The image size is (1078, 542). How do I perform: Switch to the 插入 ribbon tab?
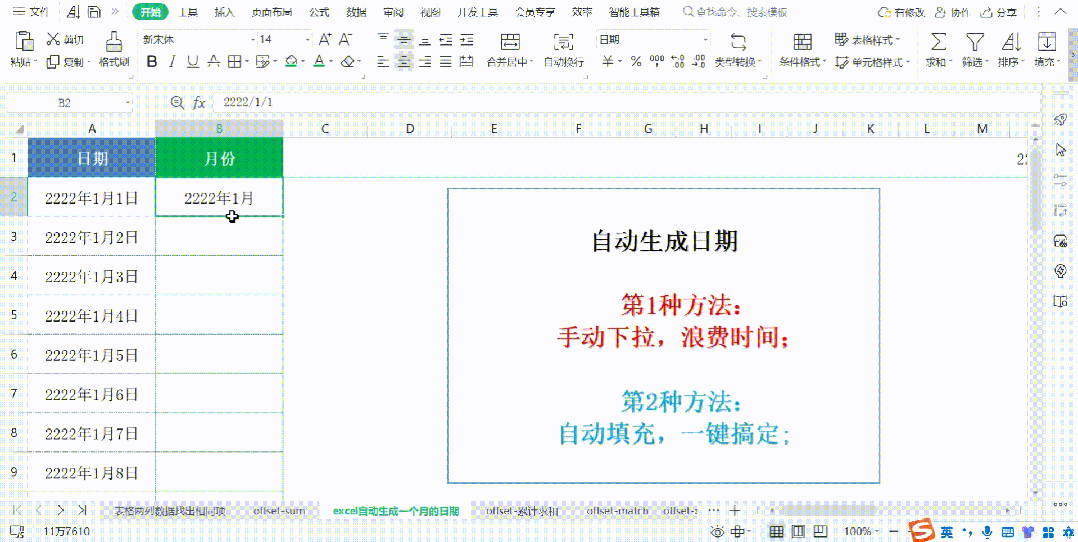224,12
